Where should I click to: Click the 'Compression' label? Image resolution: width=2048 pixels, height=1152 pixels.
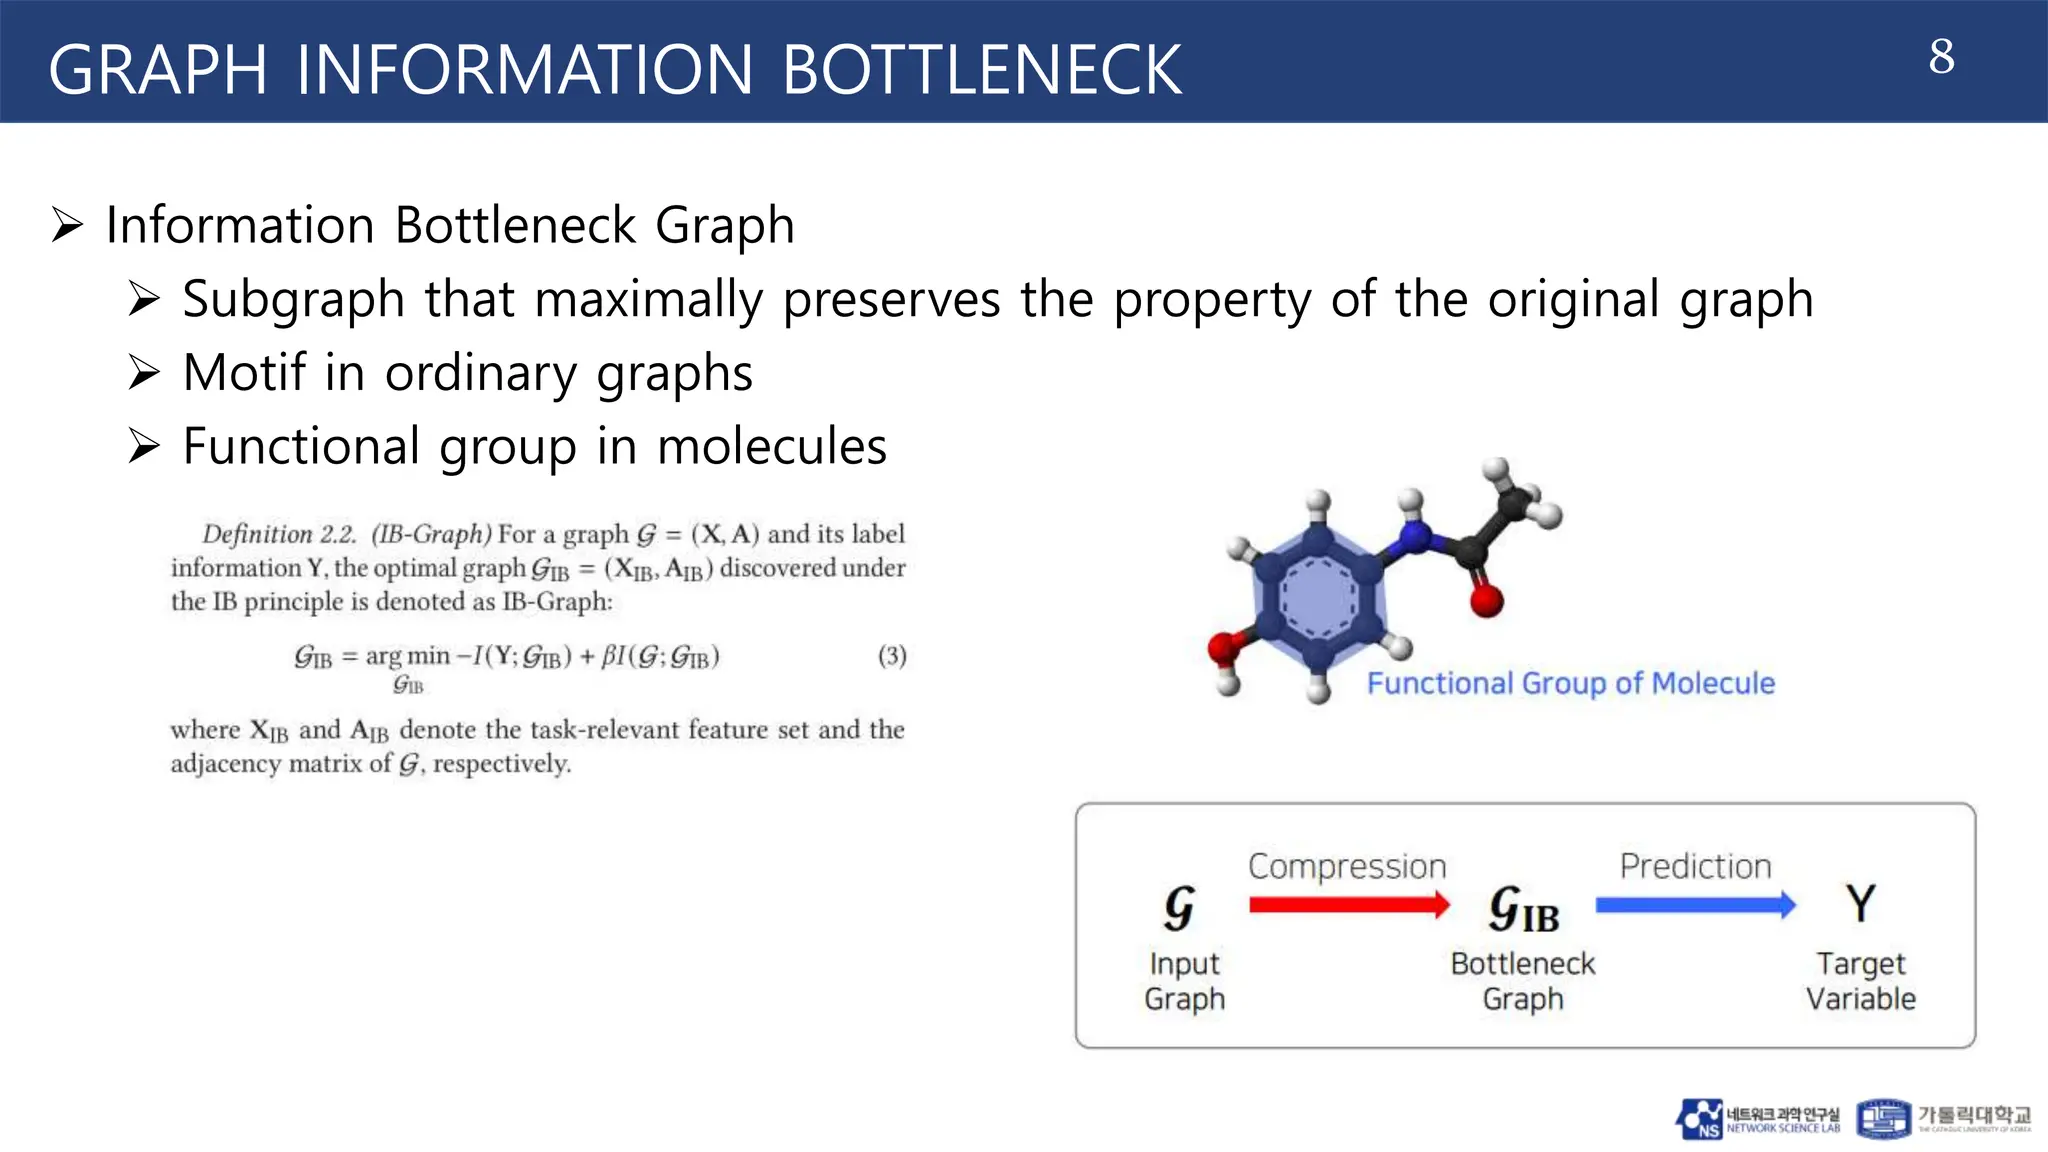click(1347, 866)
